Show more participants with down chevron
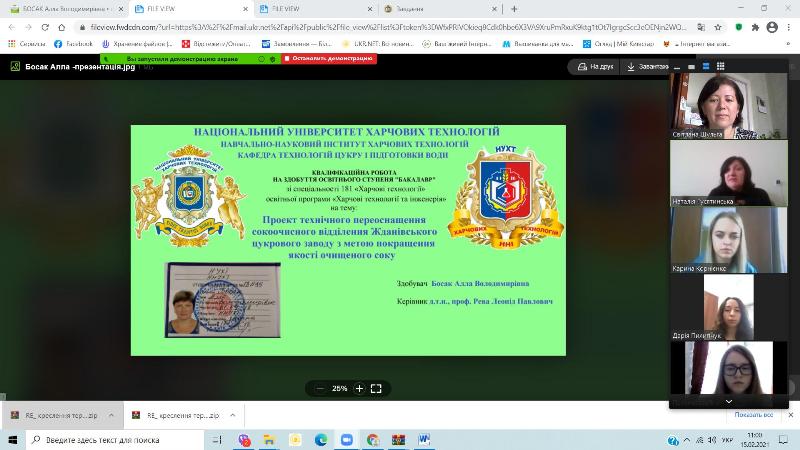The image size is (800, 450). (x=729, y=402)
